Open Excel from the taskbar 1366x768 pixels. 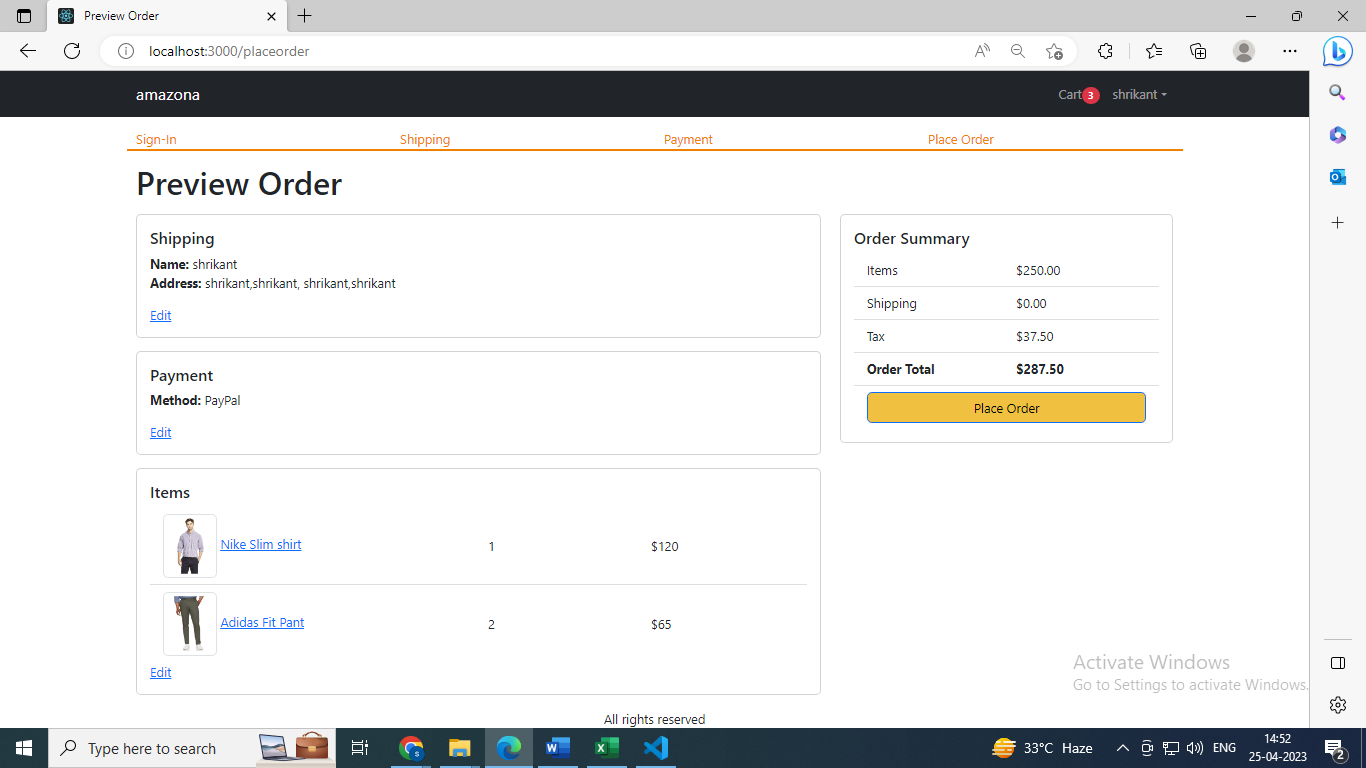pos(607,747)
